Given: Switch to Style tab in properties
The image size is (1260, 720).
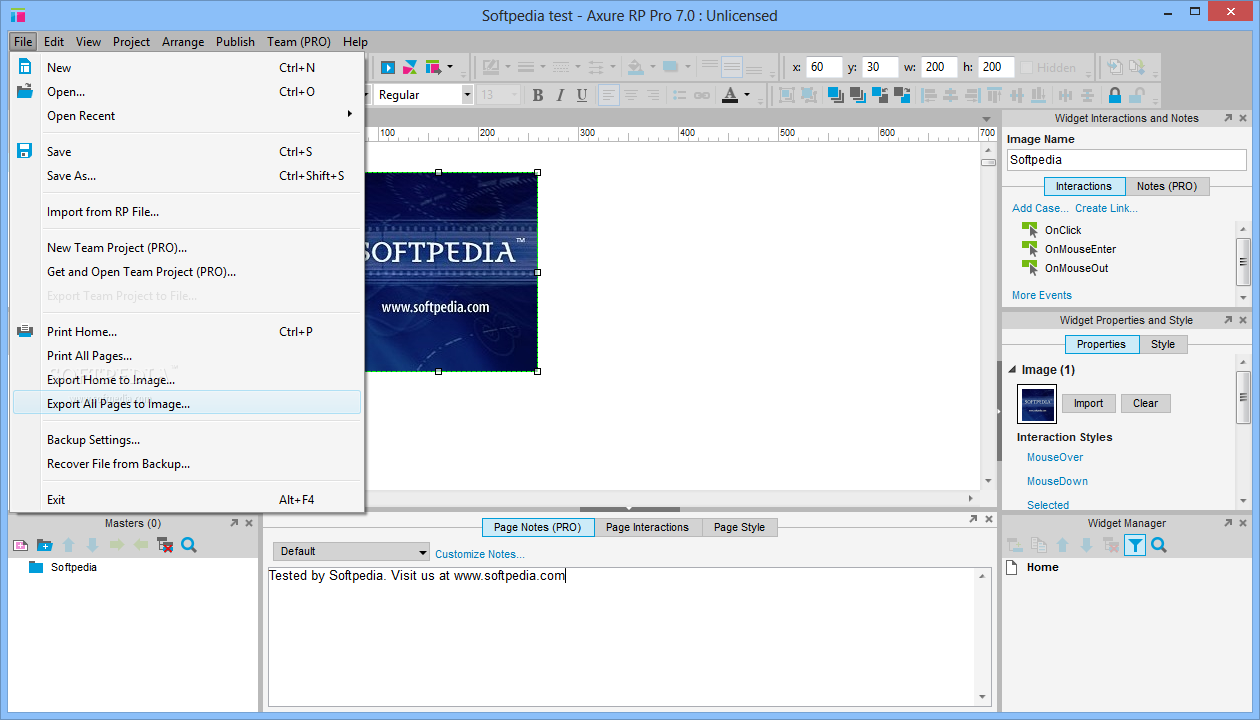Looking at the screenshot, I should point(1163,344).
